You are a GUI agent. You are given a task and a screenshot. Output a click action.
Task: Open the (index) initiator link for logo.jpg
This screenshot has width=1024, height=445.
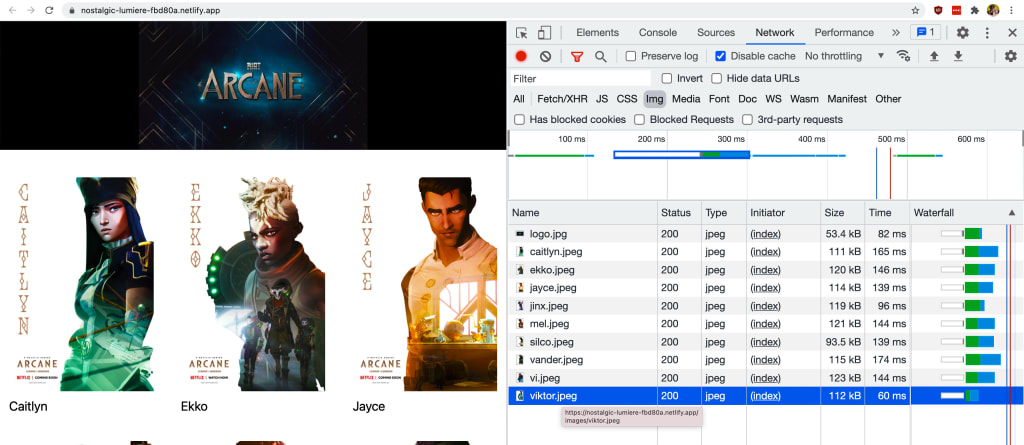pyautogui.click(x=765, y=234)
